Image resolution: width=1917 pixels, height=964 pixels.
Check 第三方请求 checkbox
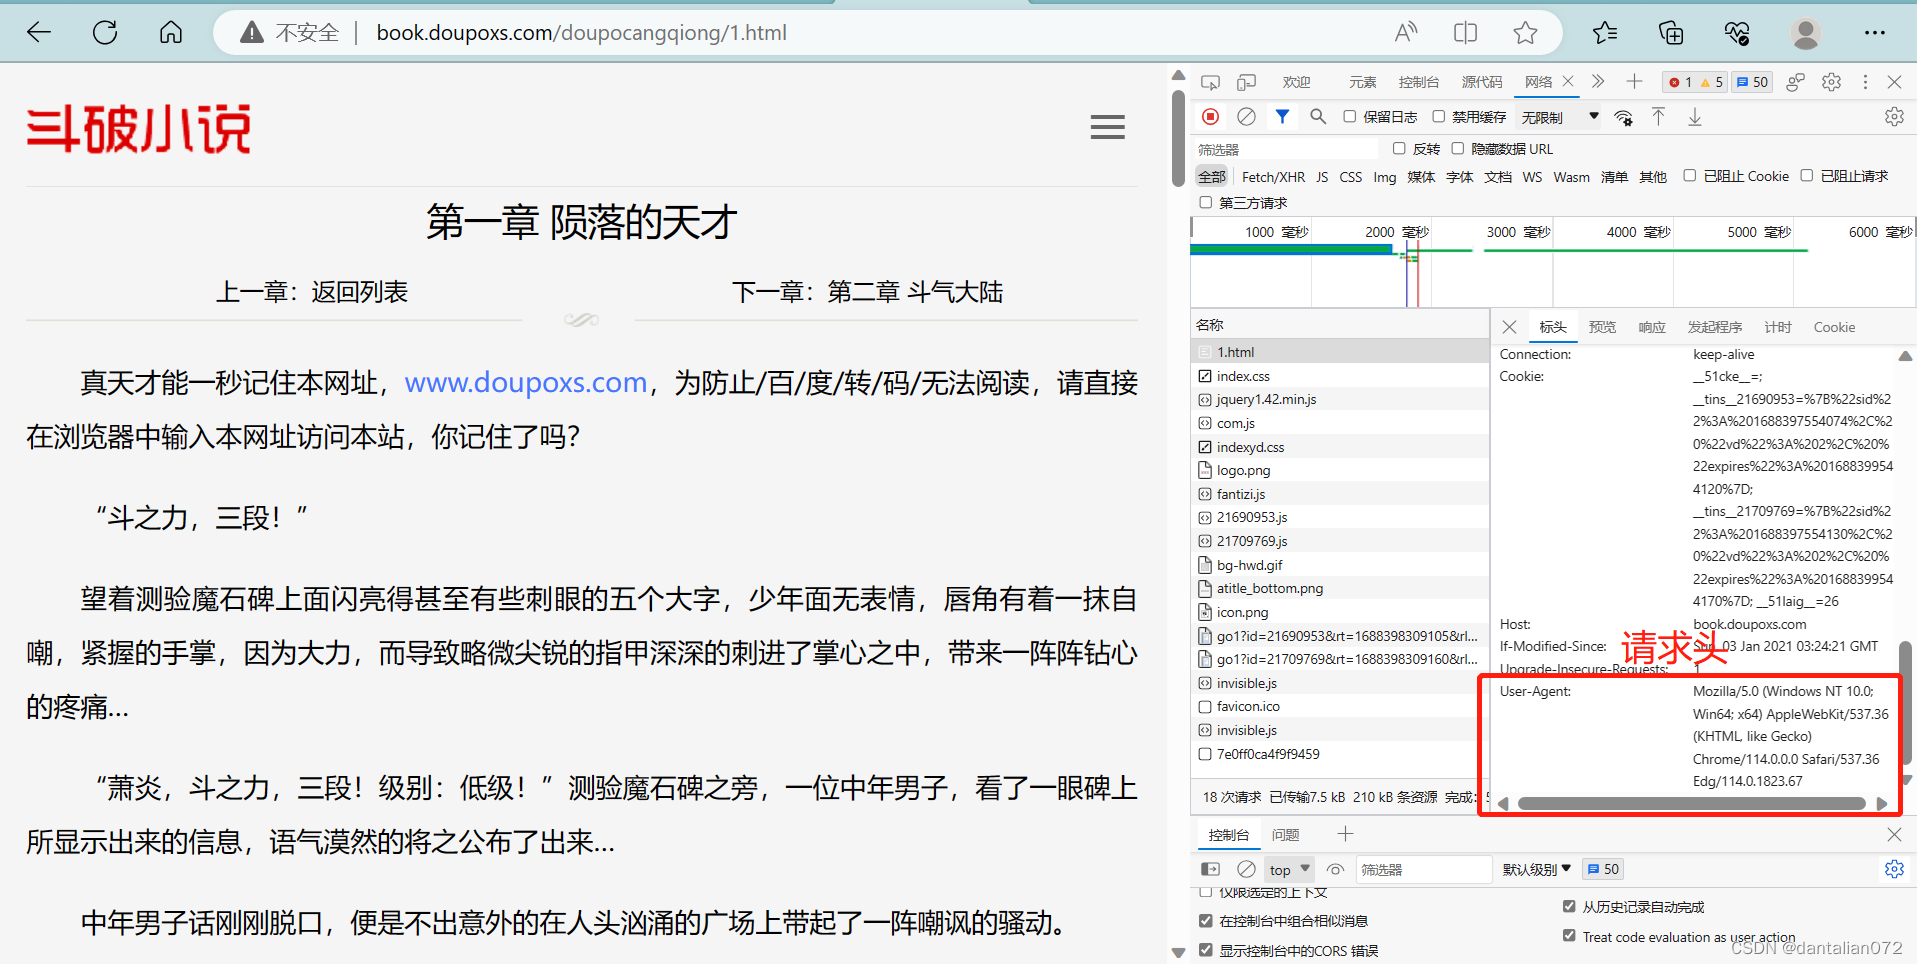point(1205,203)
